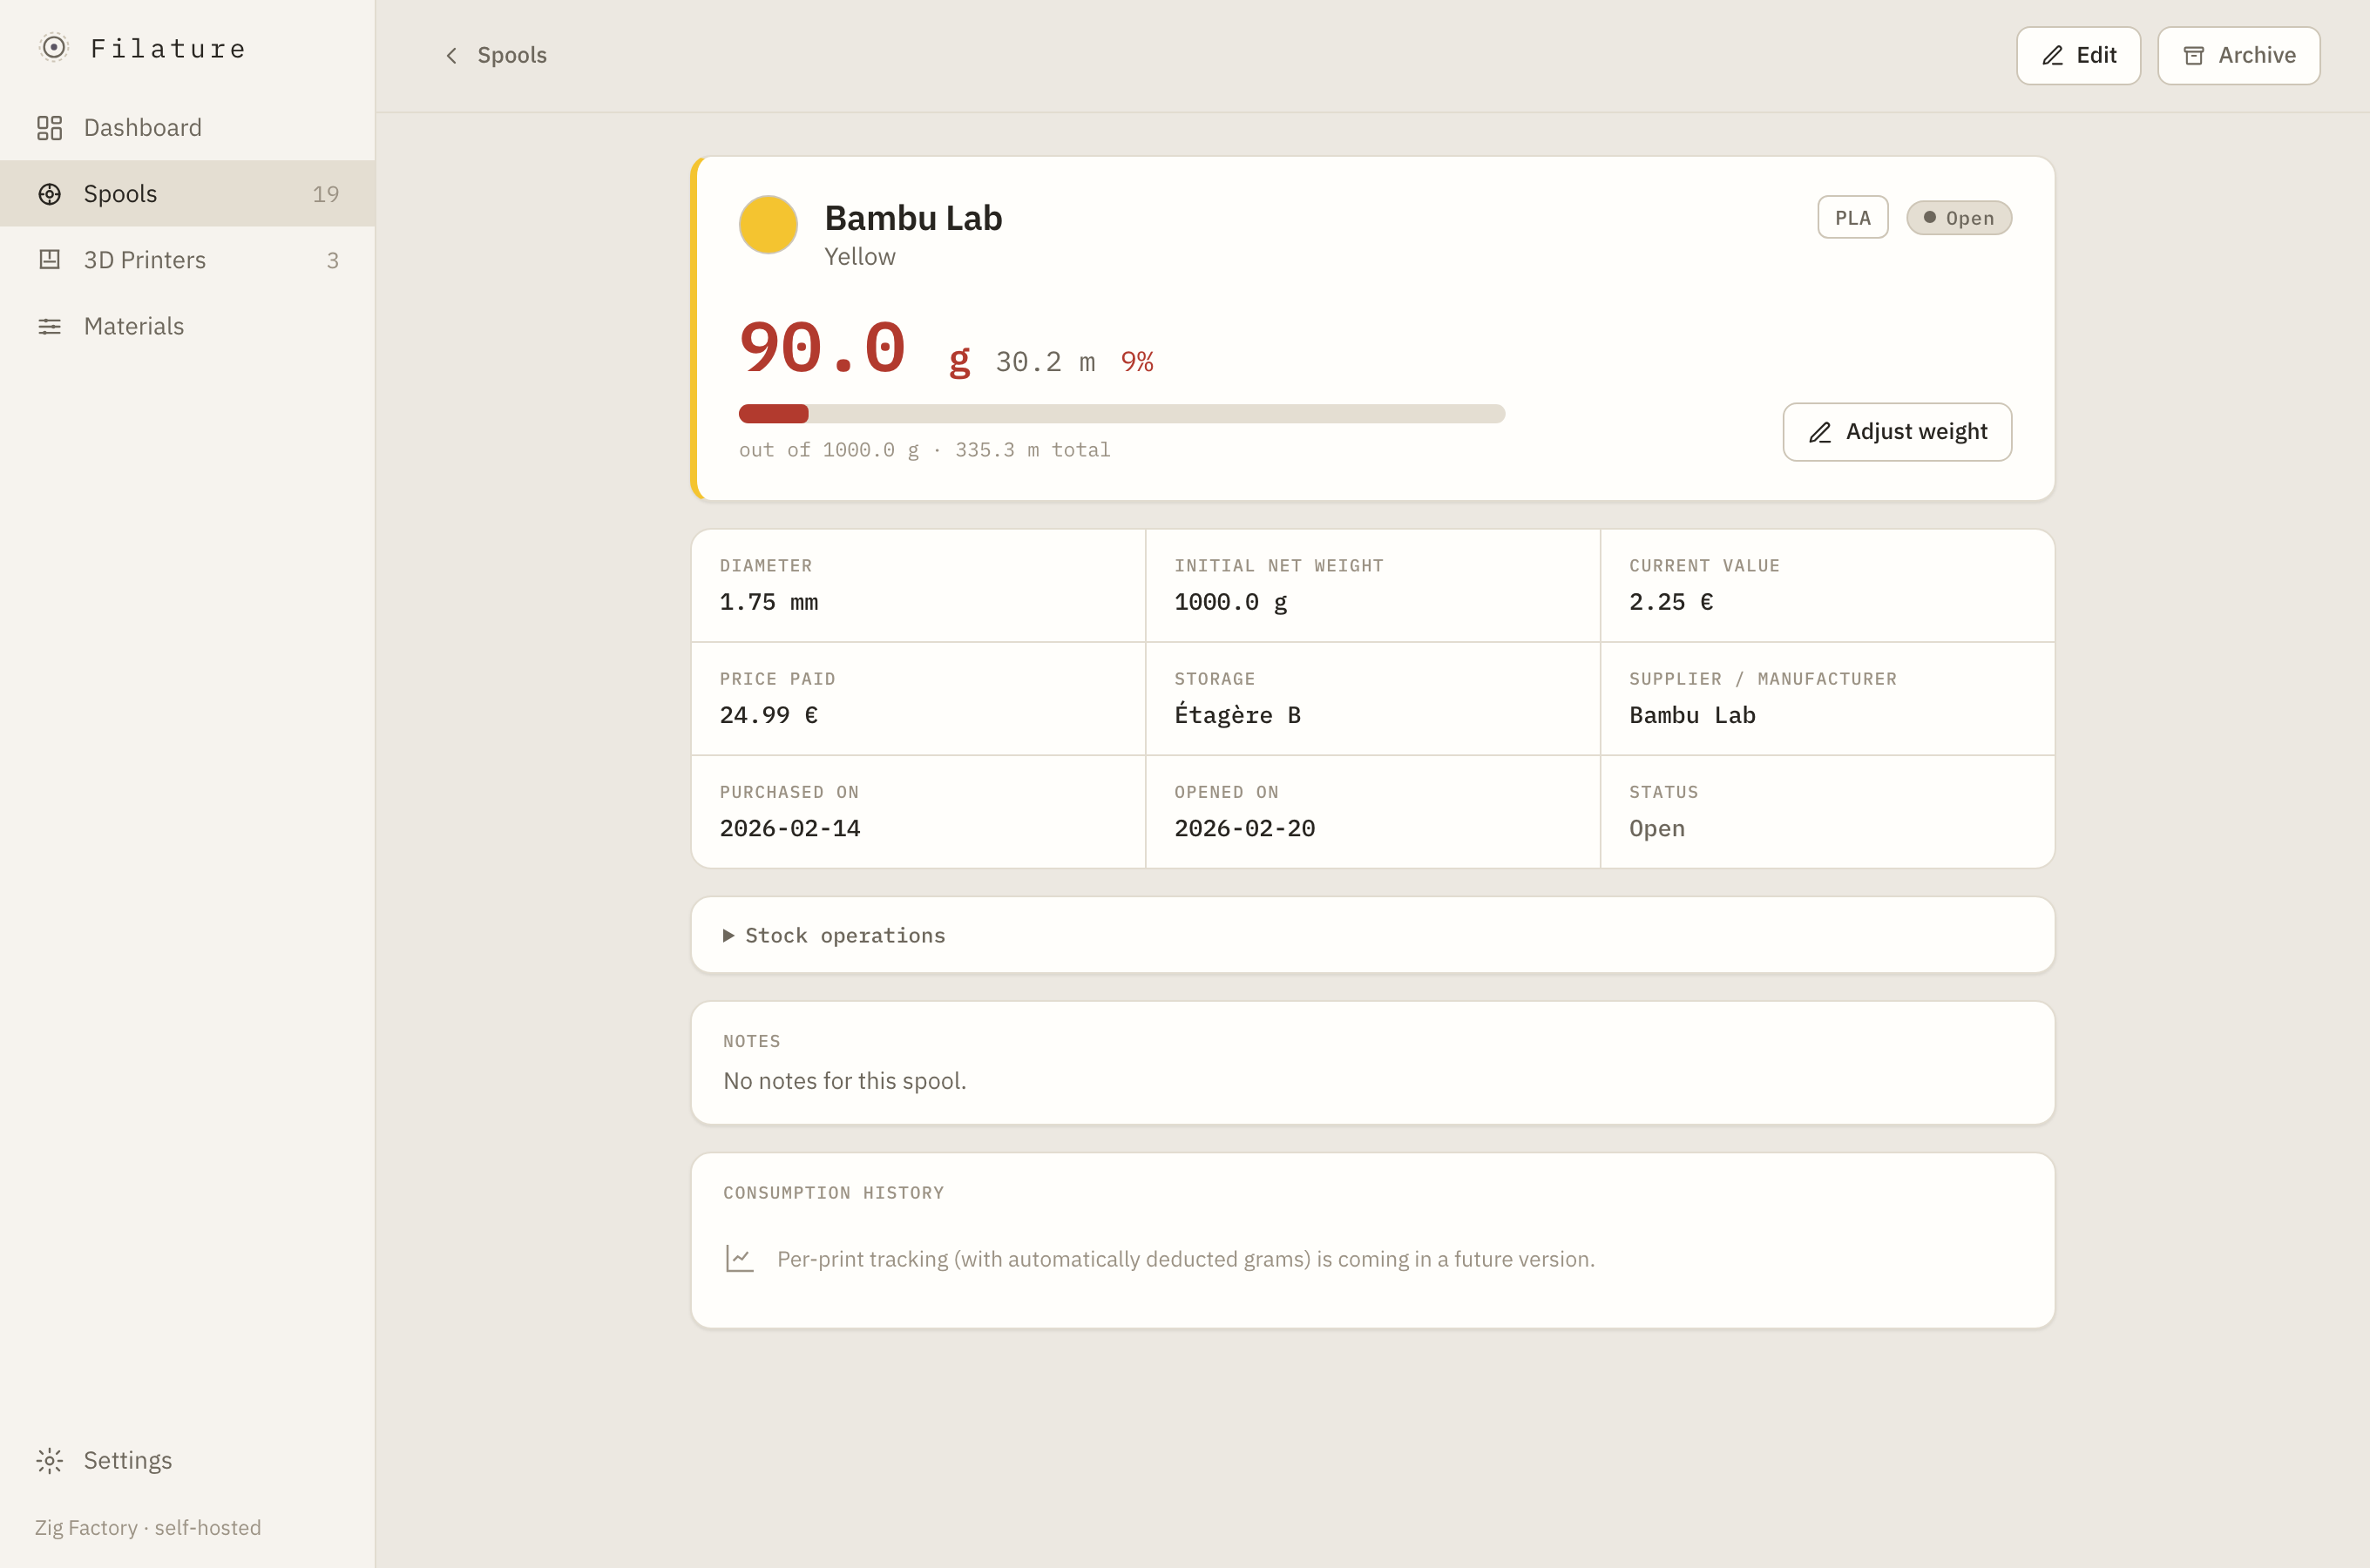
Task: Click the consumption history chart icon
Action: [x=740, y=1258]
